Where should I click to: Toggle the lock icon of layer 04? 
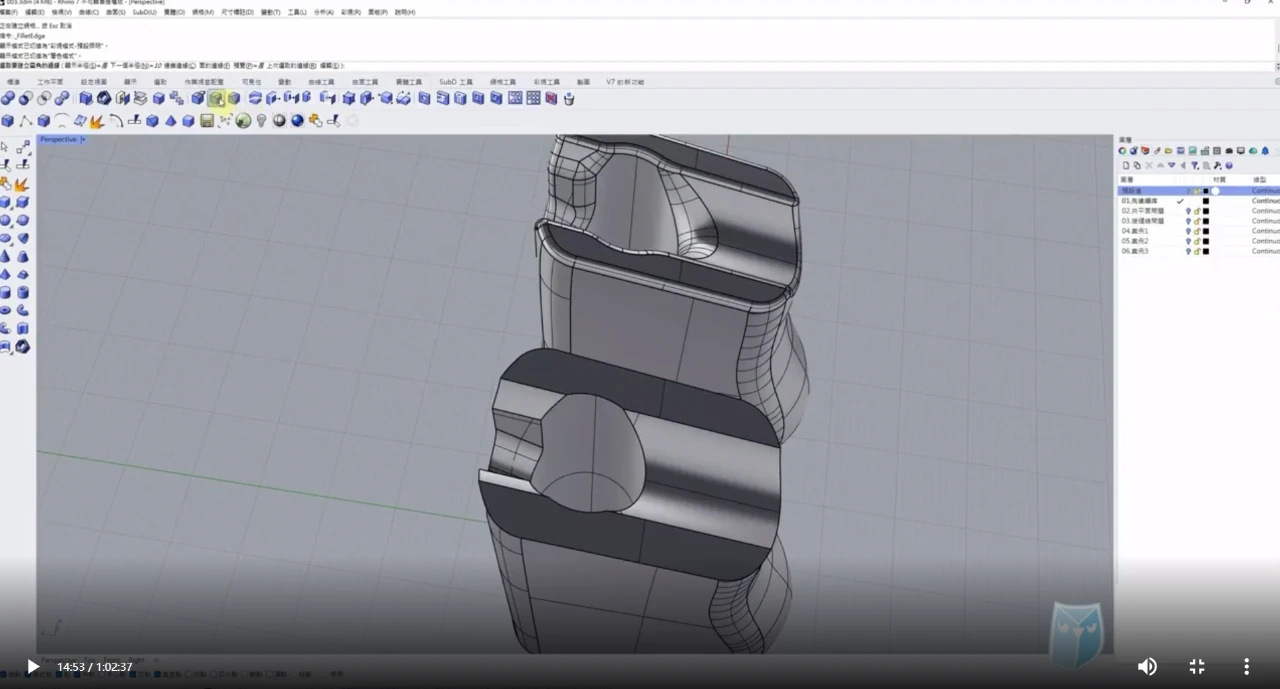pos(1197,231)
